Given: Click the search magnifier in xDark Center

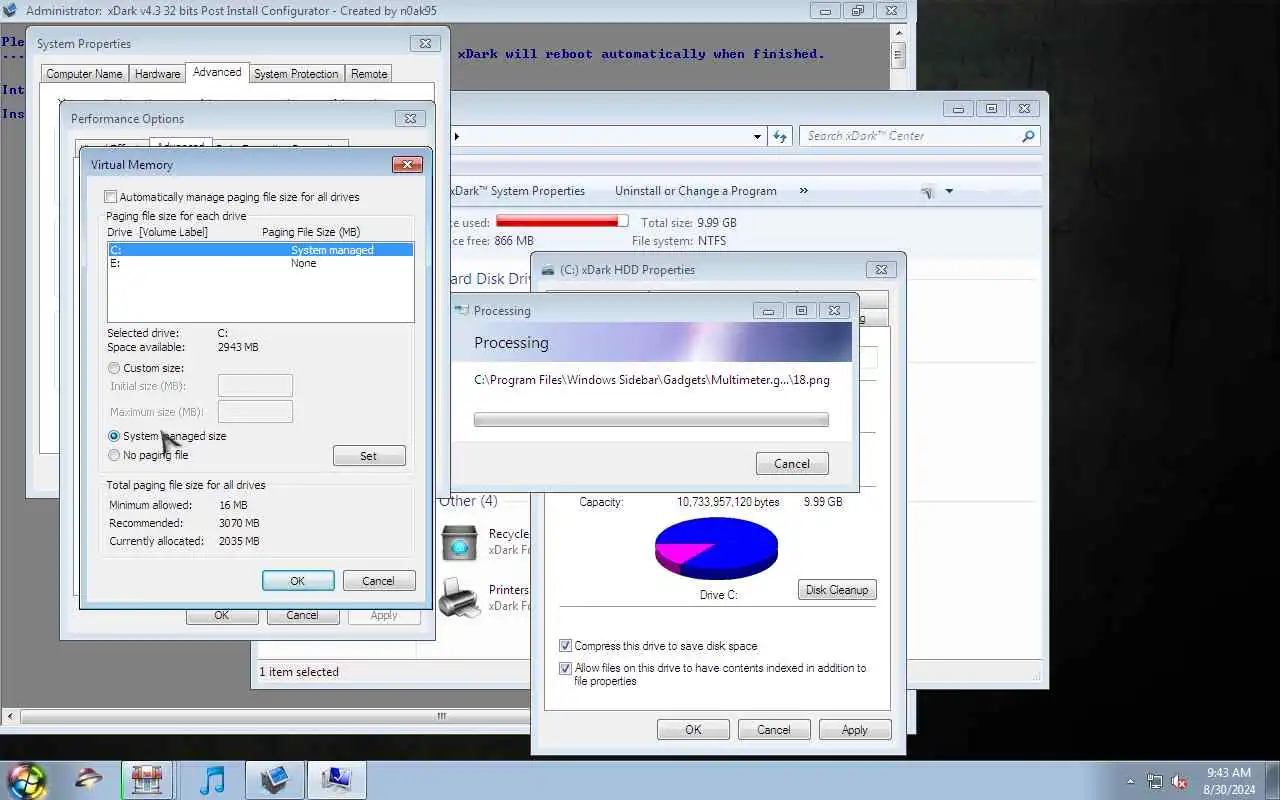Looking at the screenshot, I should click(1027, 136).
